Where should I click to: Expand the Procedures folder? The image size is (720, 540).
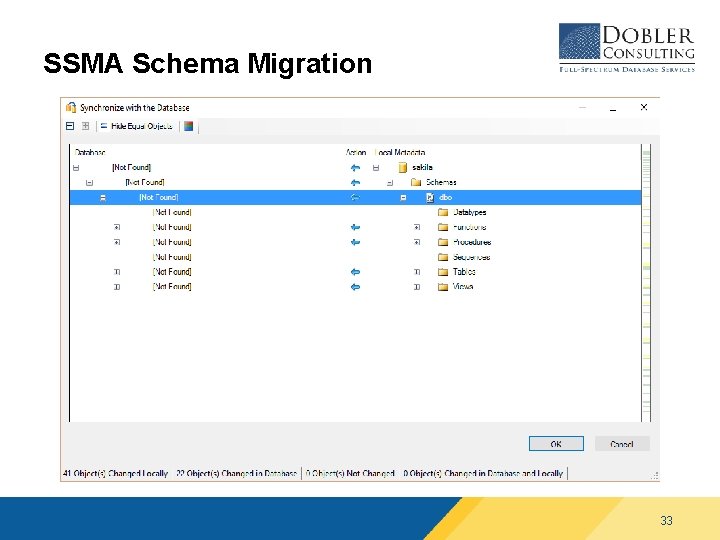pos(417,242)
